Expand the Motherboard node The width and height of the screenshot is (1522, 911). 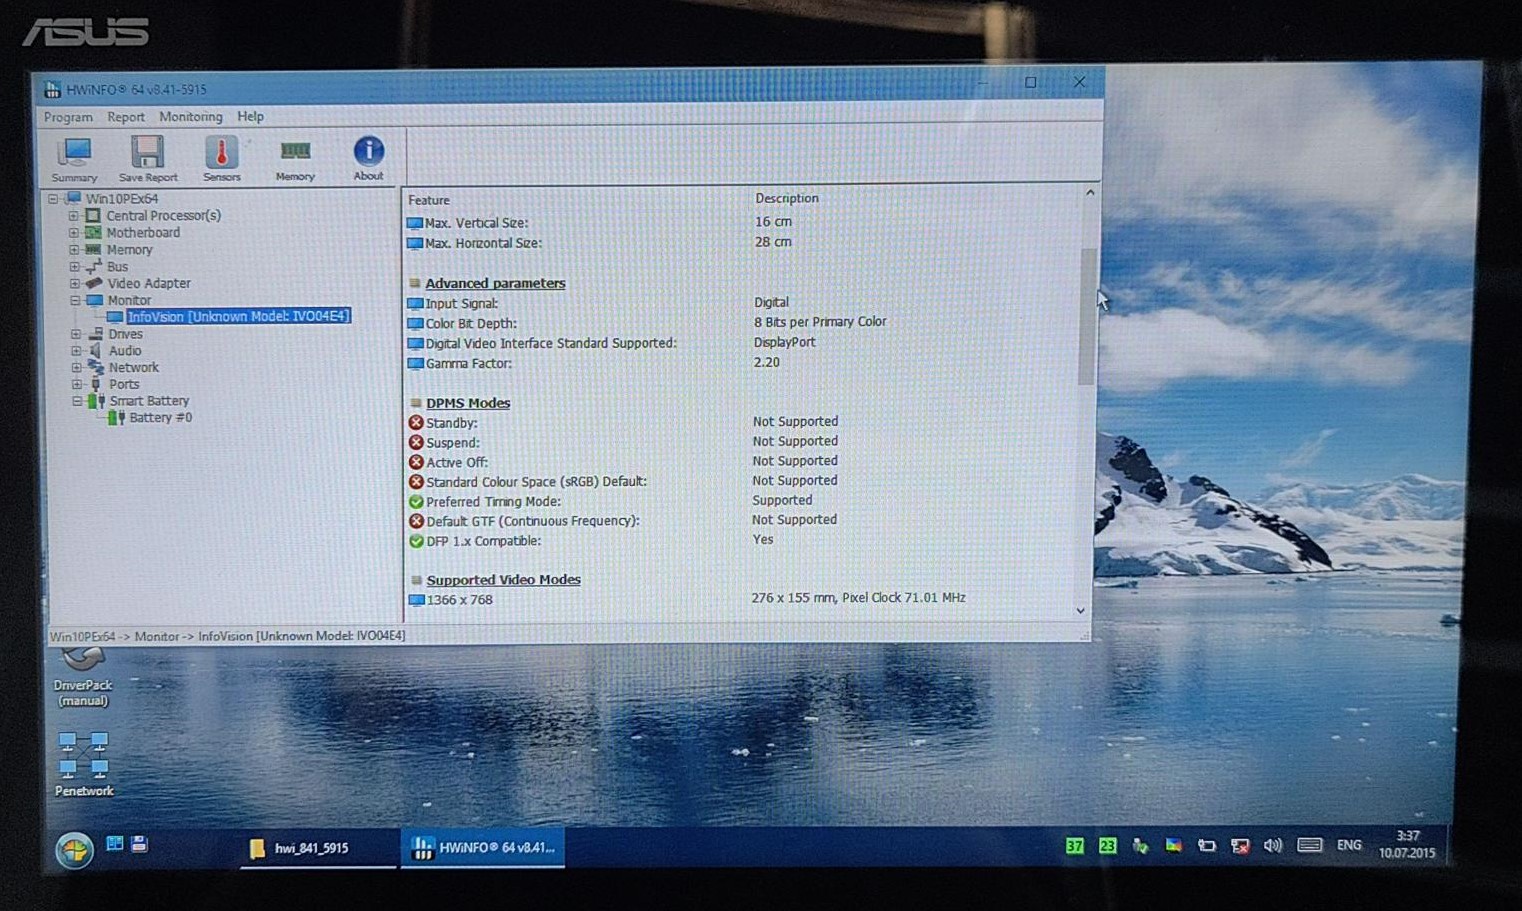pos(73,233)
